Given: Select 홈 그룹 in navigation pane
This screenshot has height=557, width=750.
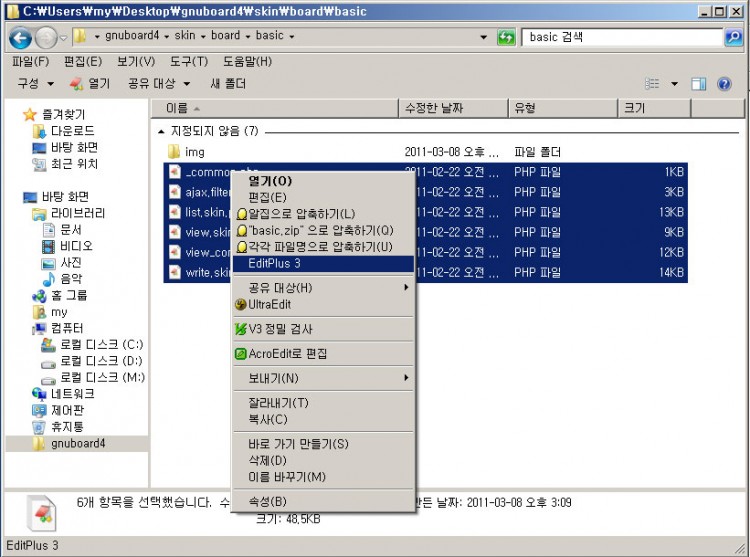Looking at the screenshot, I should tap(59, 295).
